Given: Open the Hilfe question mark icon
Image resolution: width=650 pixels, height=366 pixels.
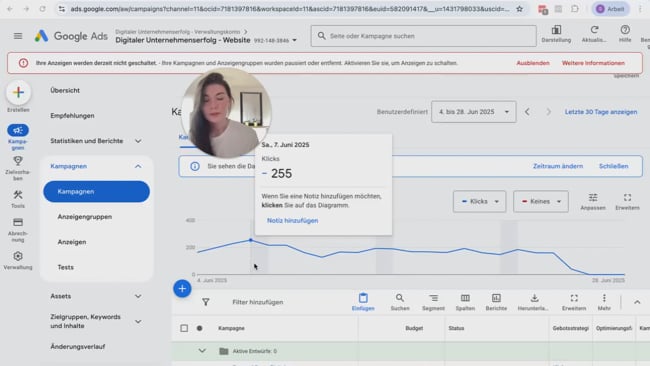Looking at the screenshot, I should pos(625,30).
